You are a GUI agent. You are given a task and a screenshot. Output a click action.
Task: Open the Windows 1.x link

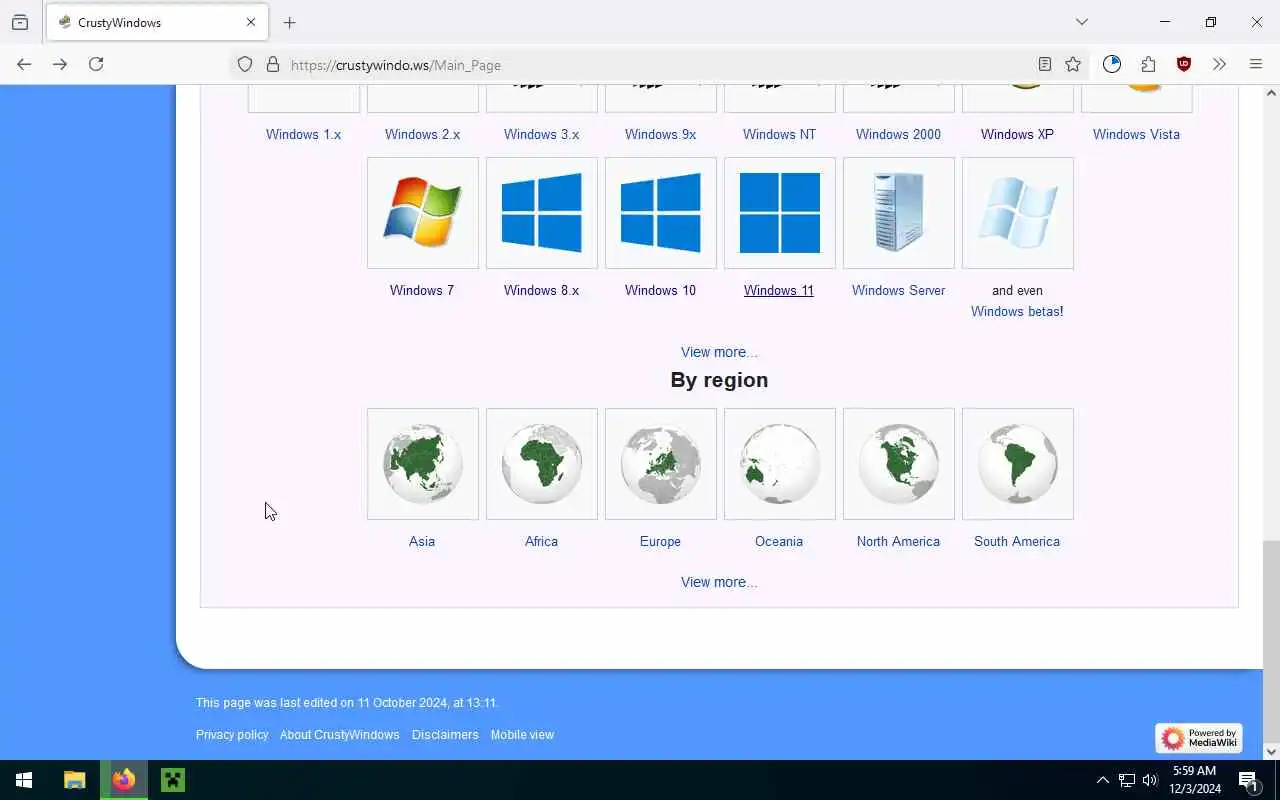coord(303,134)
